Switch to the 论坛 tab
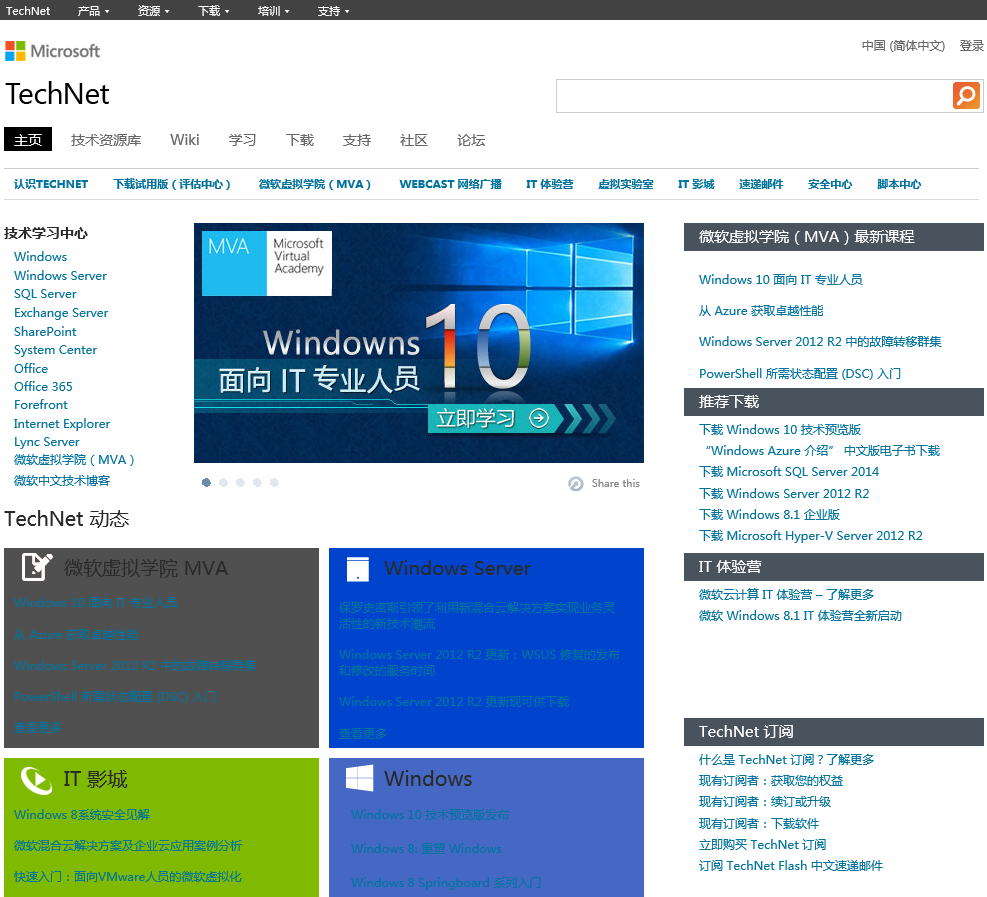 pyautogui.click(x=471, y=140)
